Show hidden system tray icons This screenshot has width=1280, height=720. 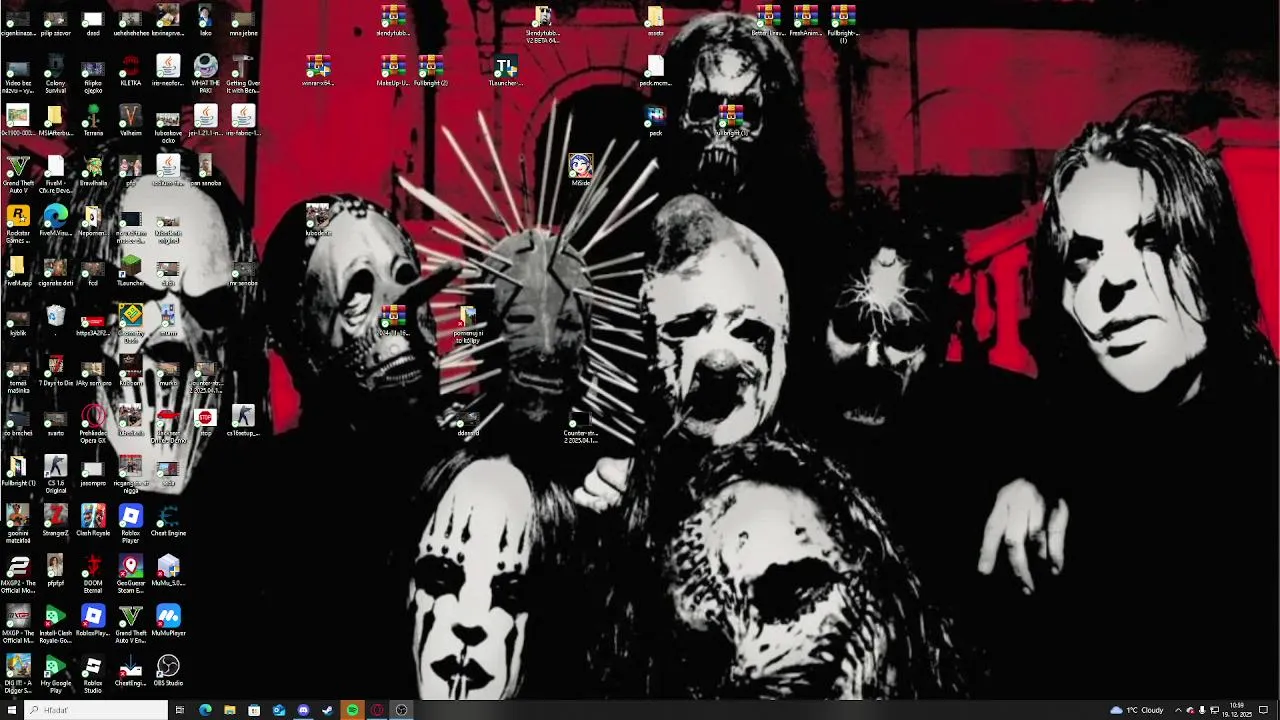tap(1177, 710)
